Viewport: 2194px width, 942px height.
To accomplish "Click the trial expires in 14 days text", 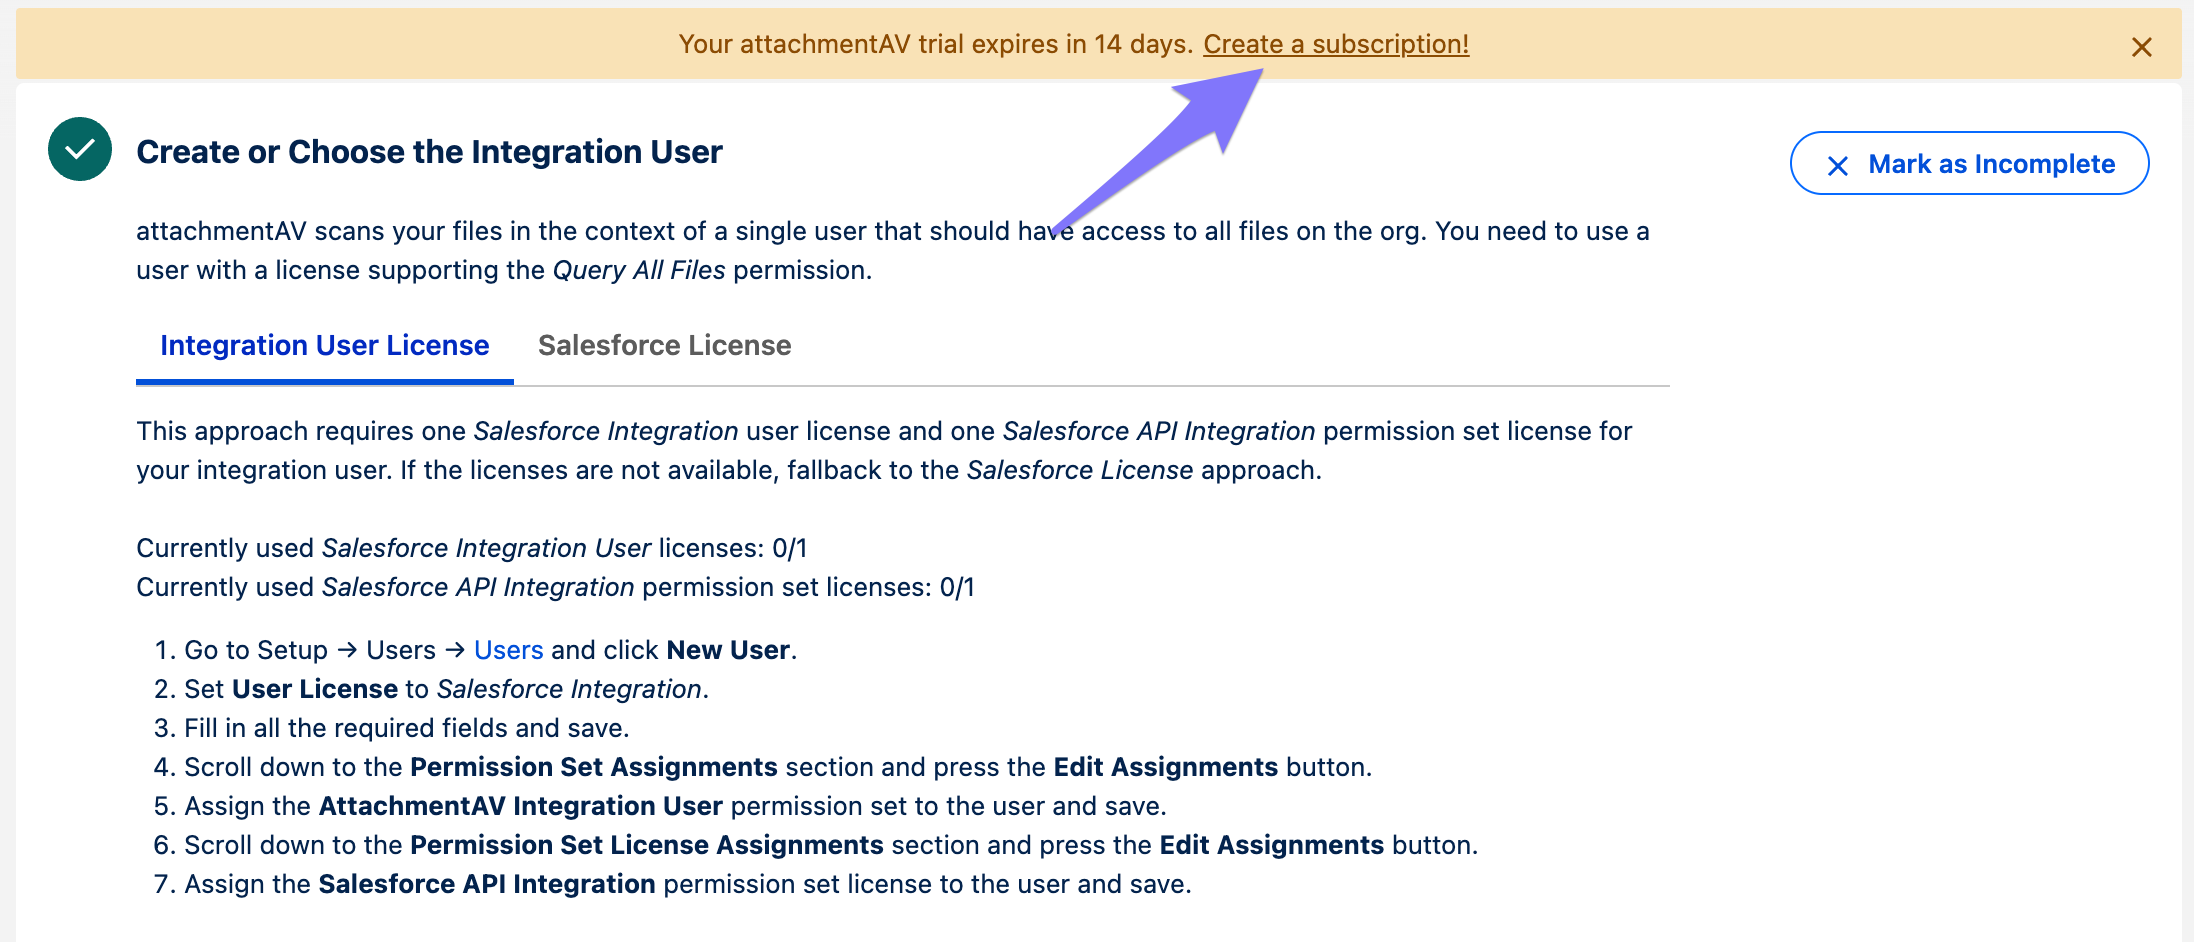I will 935,44.
